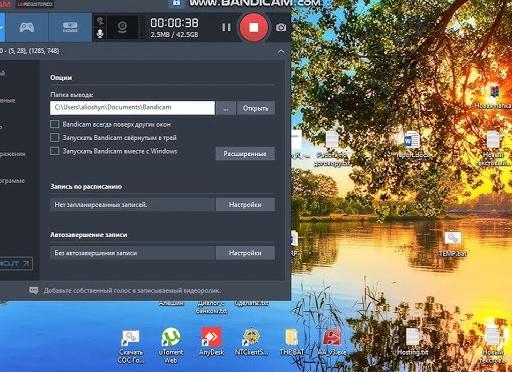
Task: Browse for output folder with the "..." button
Action: click(226, 108)
